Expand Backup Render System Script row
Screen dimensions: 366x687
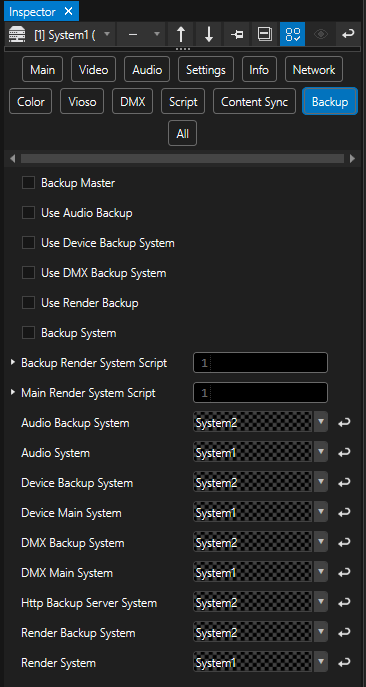[13, 362]
